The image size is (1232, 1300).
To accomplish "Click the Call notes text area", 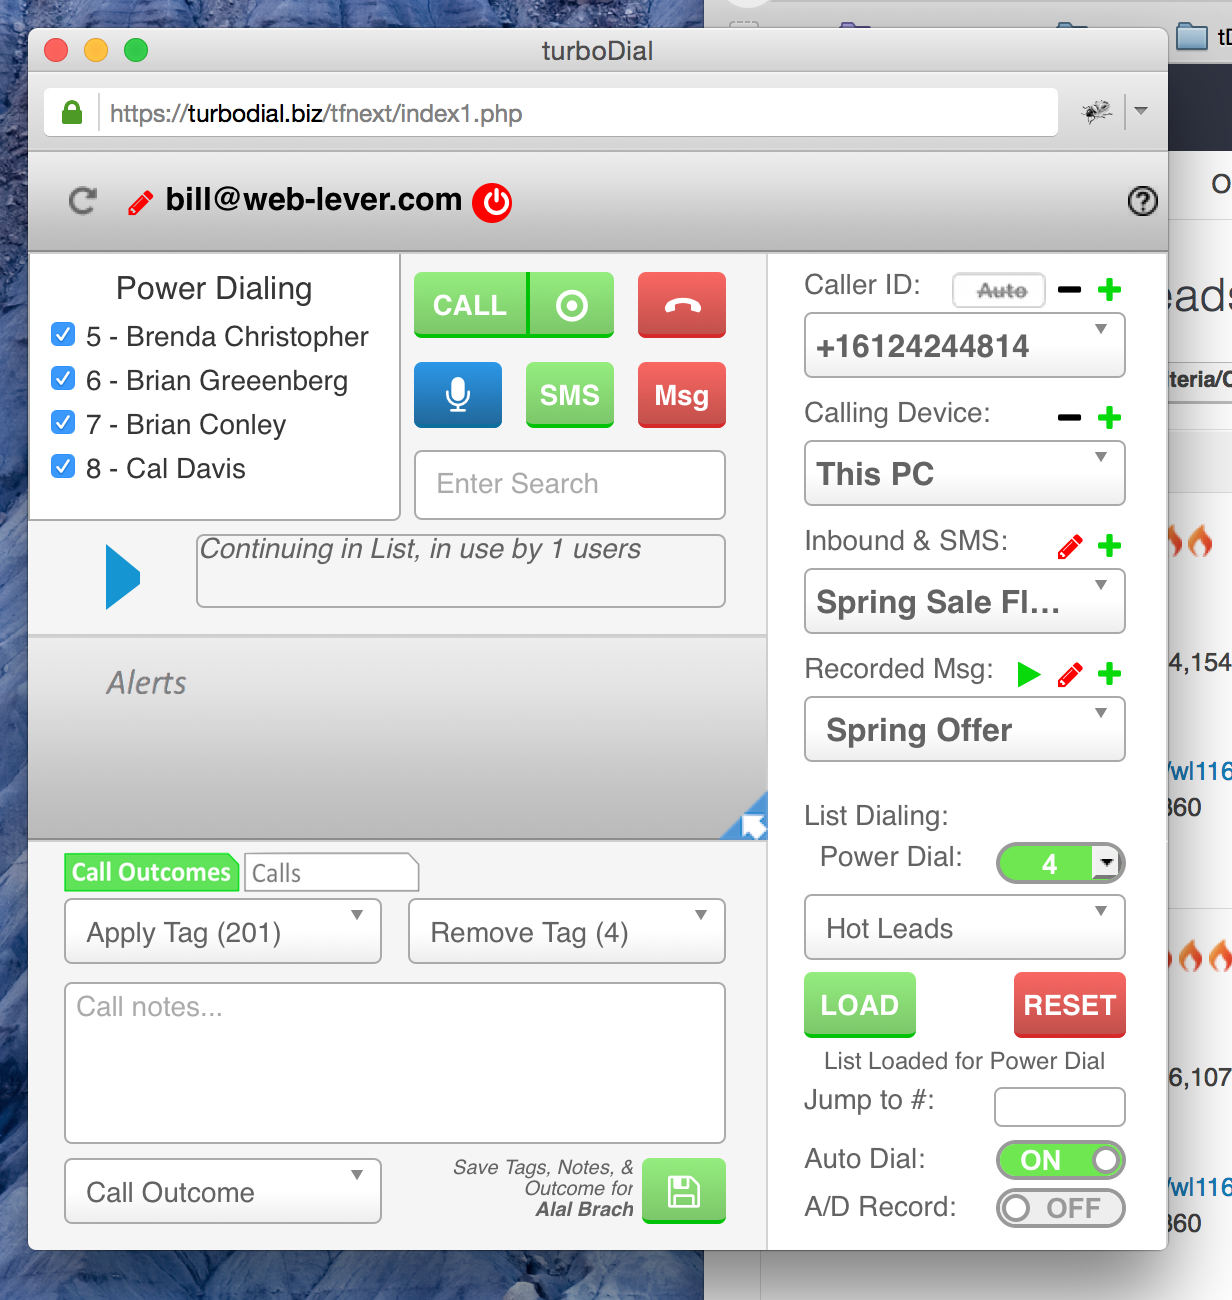I will click(x=395, y=1063).
